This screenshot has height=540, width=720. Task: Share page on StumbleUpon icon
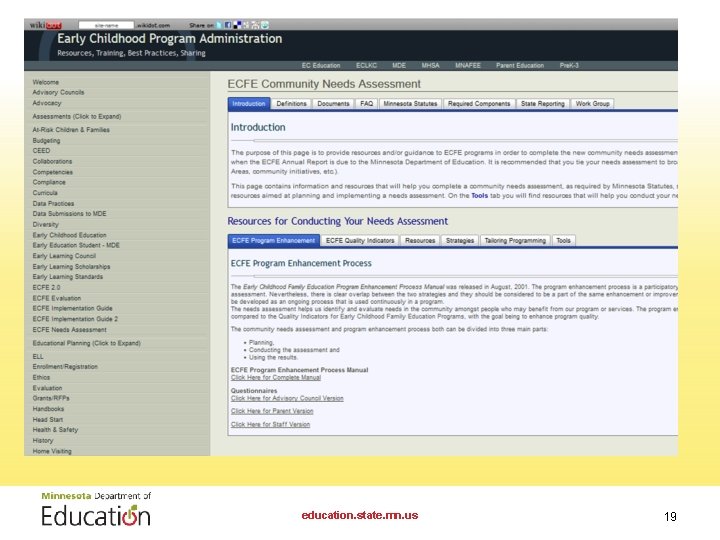click(x=264, y=25)
